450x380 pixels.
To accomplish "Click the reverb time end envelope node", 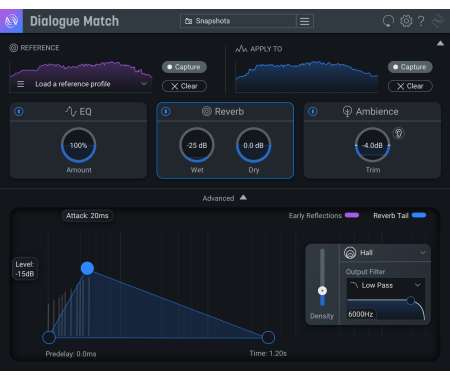I will point(268,337).
